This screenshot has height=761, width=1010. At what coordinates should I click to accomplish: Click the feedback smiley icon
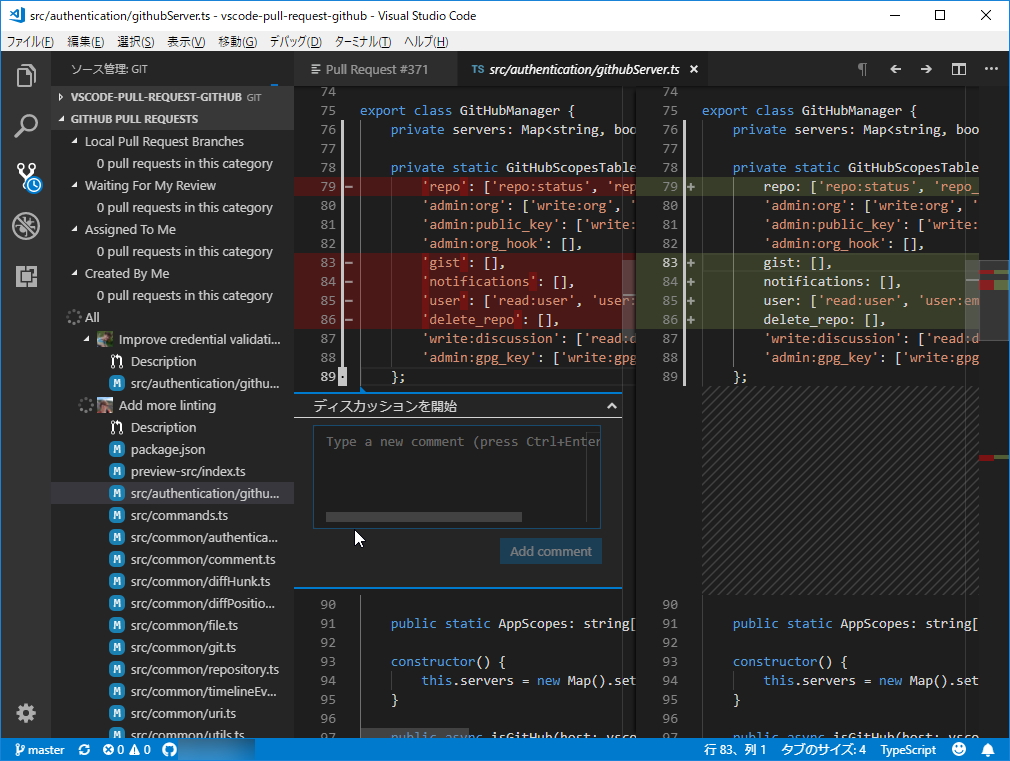[960, 749]
